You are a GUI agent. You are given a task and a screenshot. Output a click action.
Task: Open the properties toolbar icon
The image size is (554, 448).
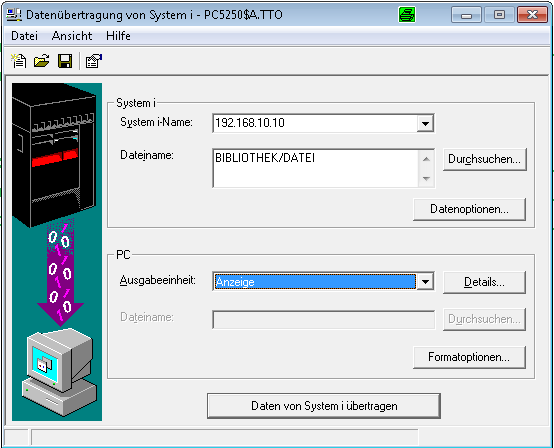[94, 61]
